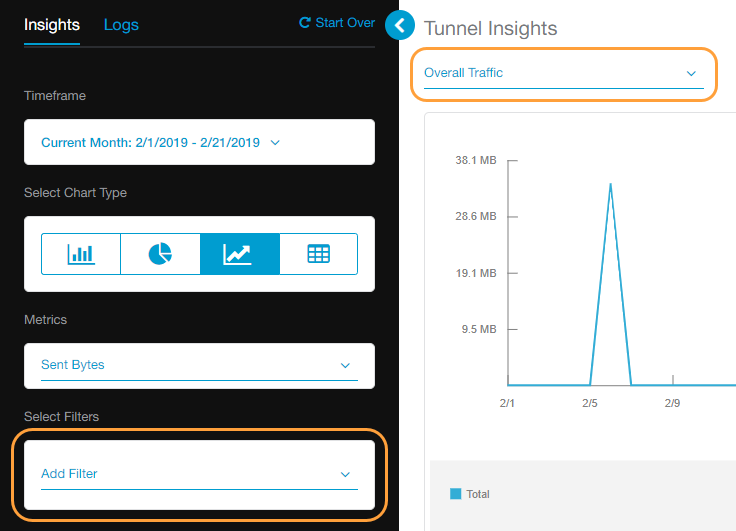Click the blue Total legend swatch

(456, 494)
